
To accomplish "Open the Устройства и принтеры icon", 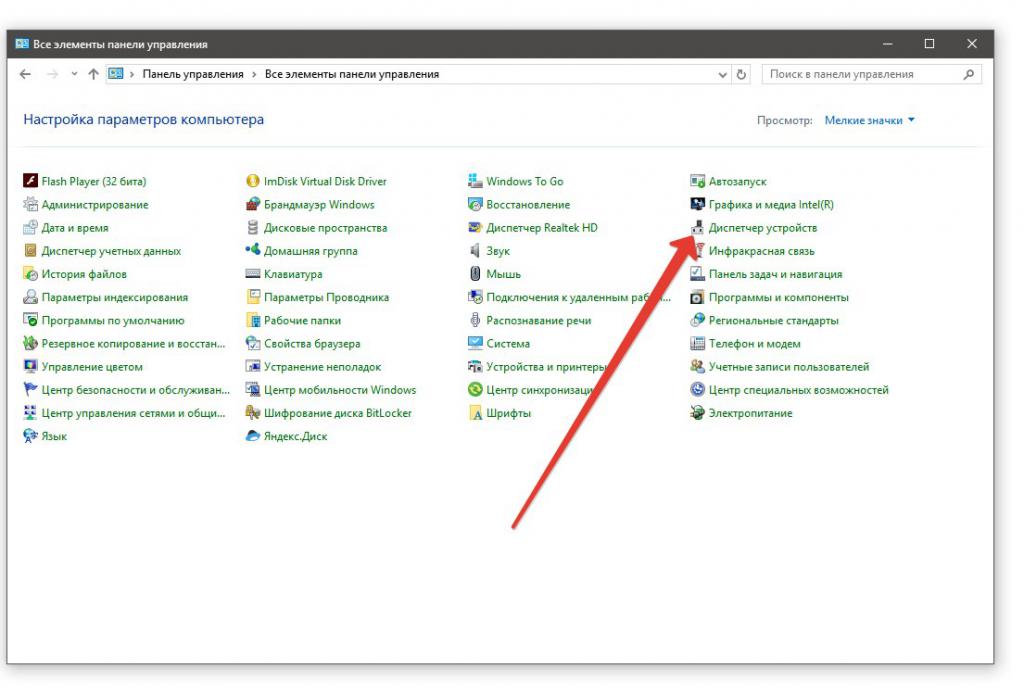I will click(x=475, y=366).
